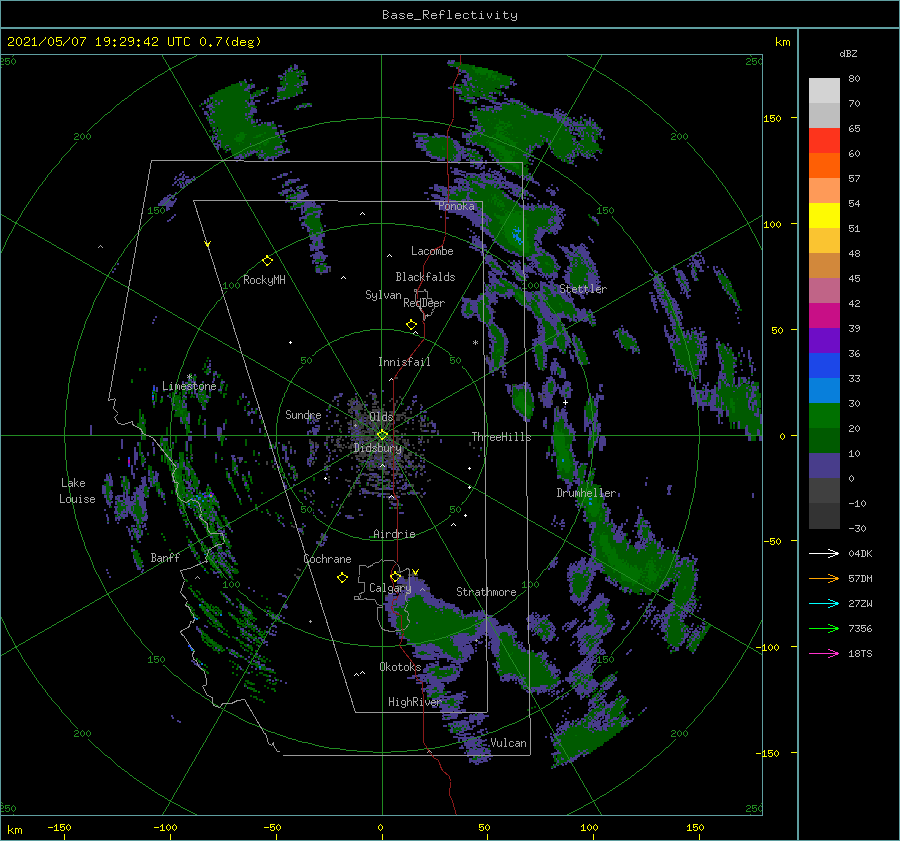Image resolution: width=900 pixels, height=841 pixels.
Task: Click the Okotoks city label
Action: point(400,667)
